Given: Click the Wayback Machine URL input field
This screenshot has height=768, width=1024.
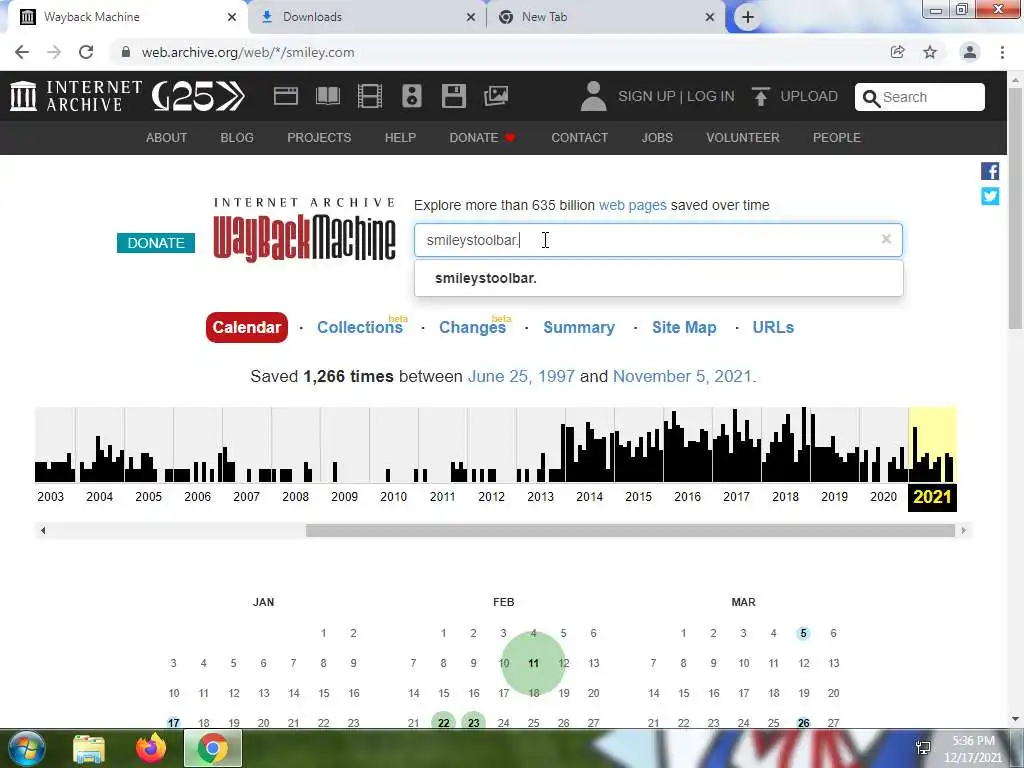Looking at the screenshot, I should click(658, 240).
